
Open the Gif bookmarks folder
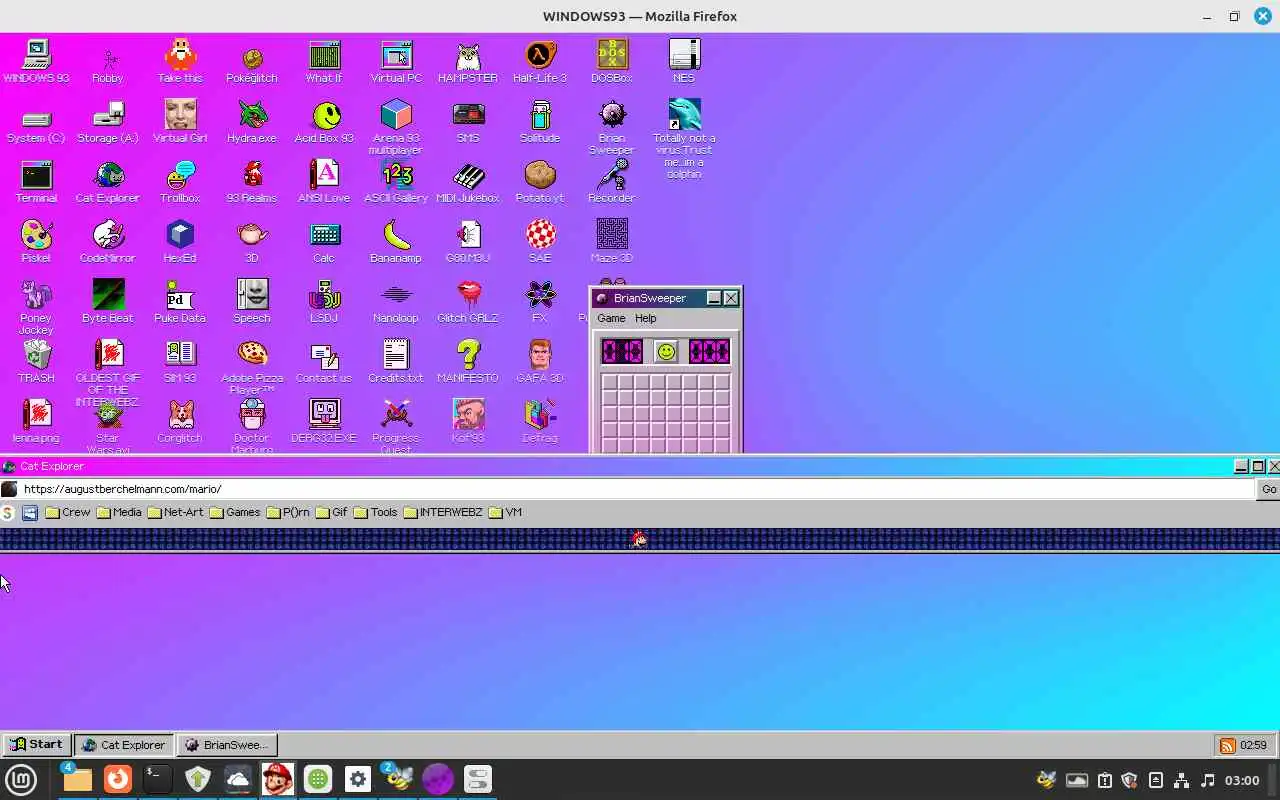click(331, 512)
